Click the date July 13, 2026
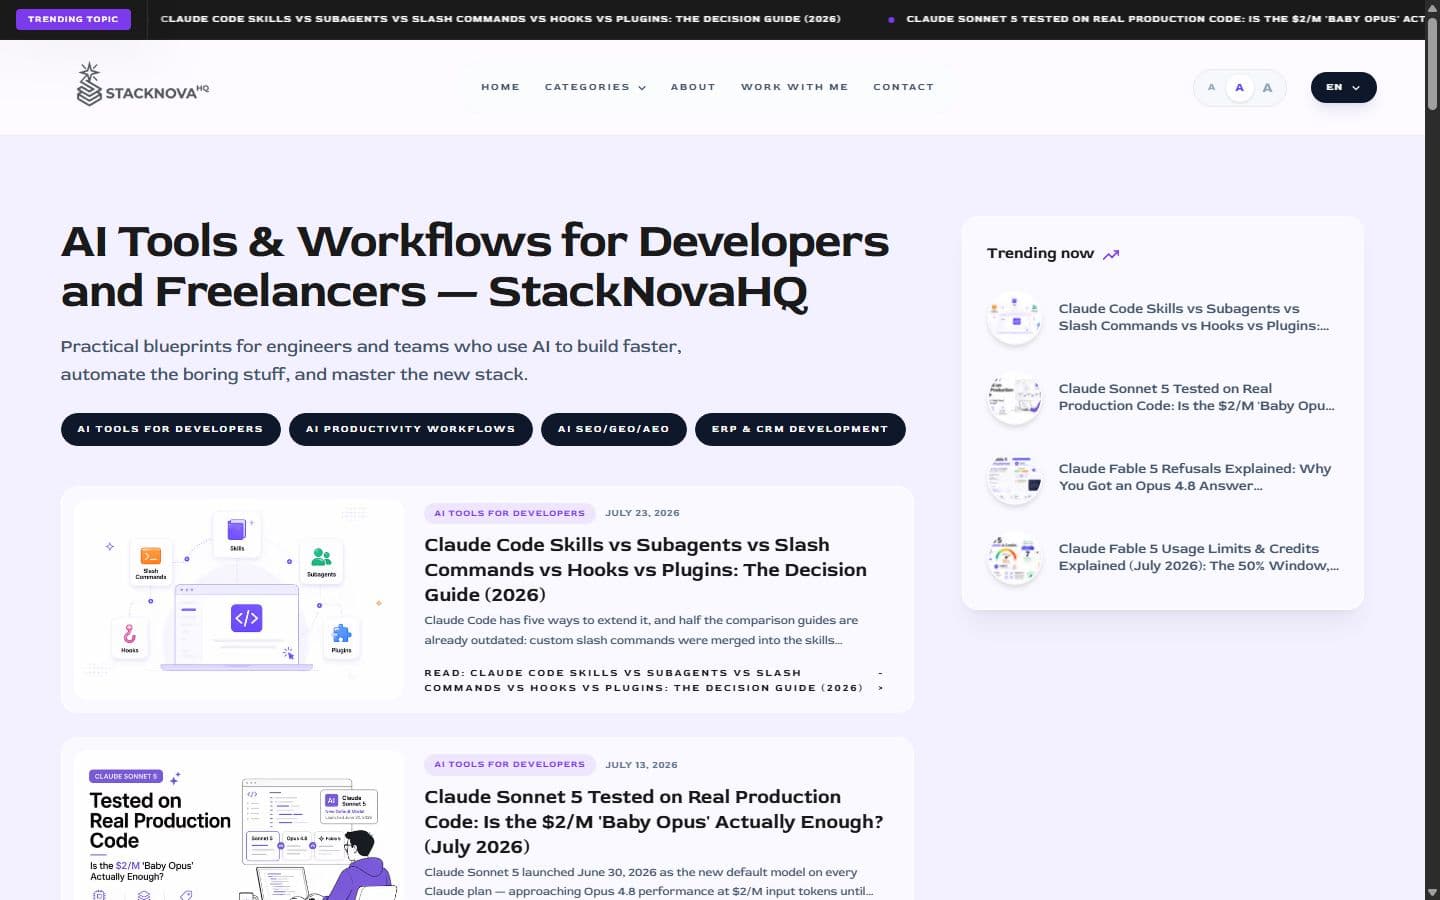The width and height of the screenshot is (1440, 900). coord(641,765)
